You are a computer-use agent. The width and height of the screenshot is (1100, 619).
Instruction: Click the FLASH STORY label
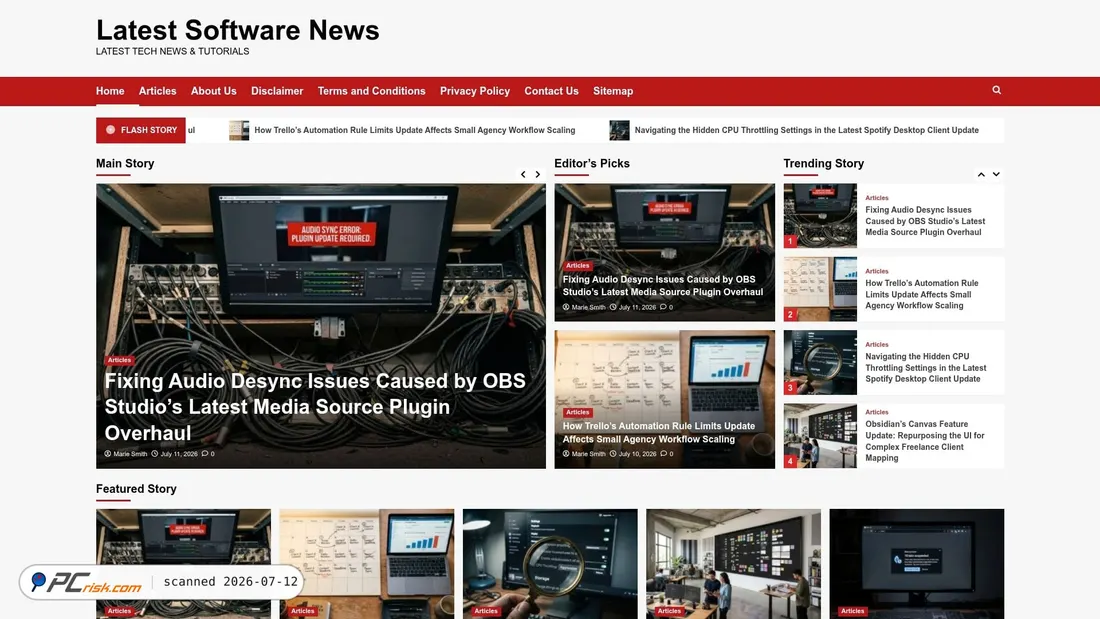(x=141, y=131)
